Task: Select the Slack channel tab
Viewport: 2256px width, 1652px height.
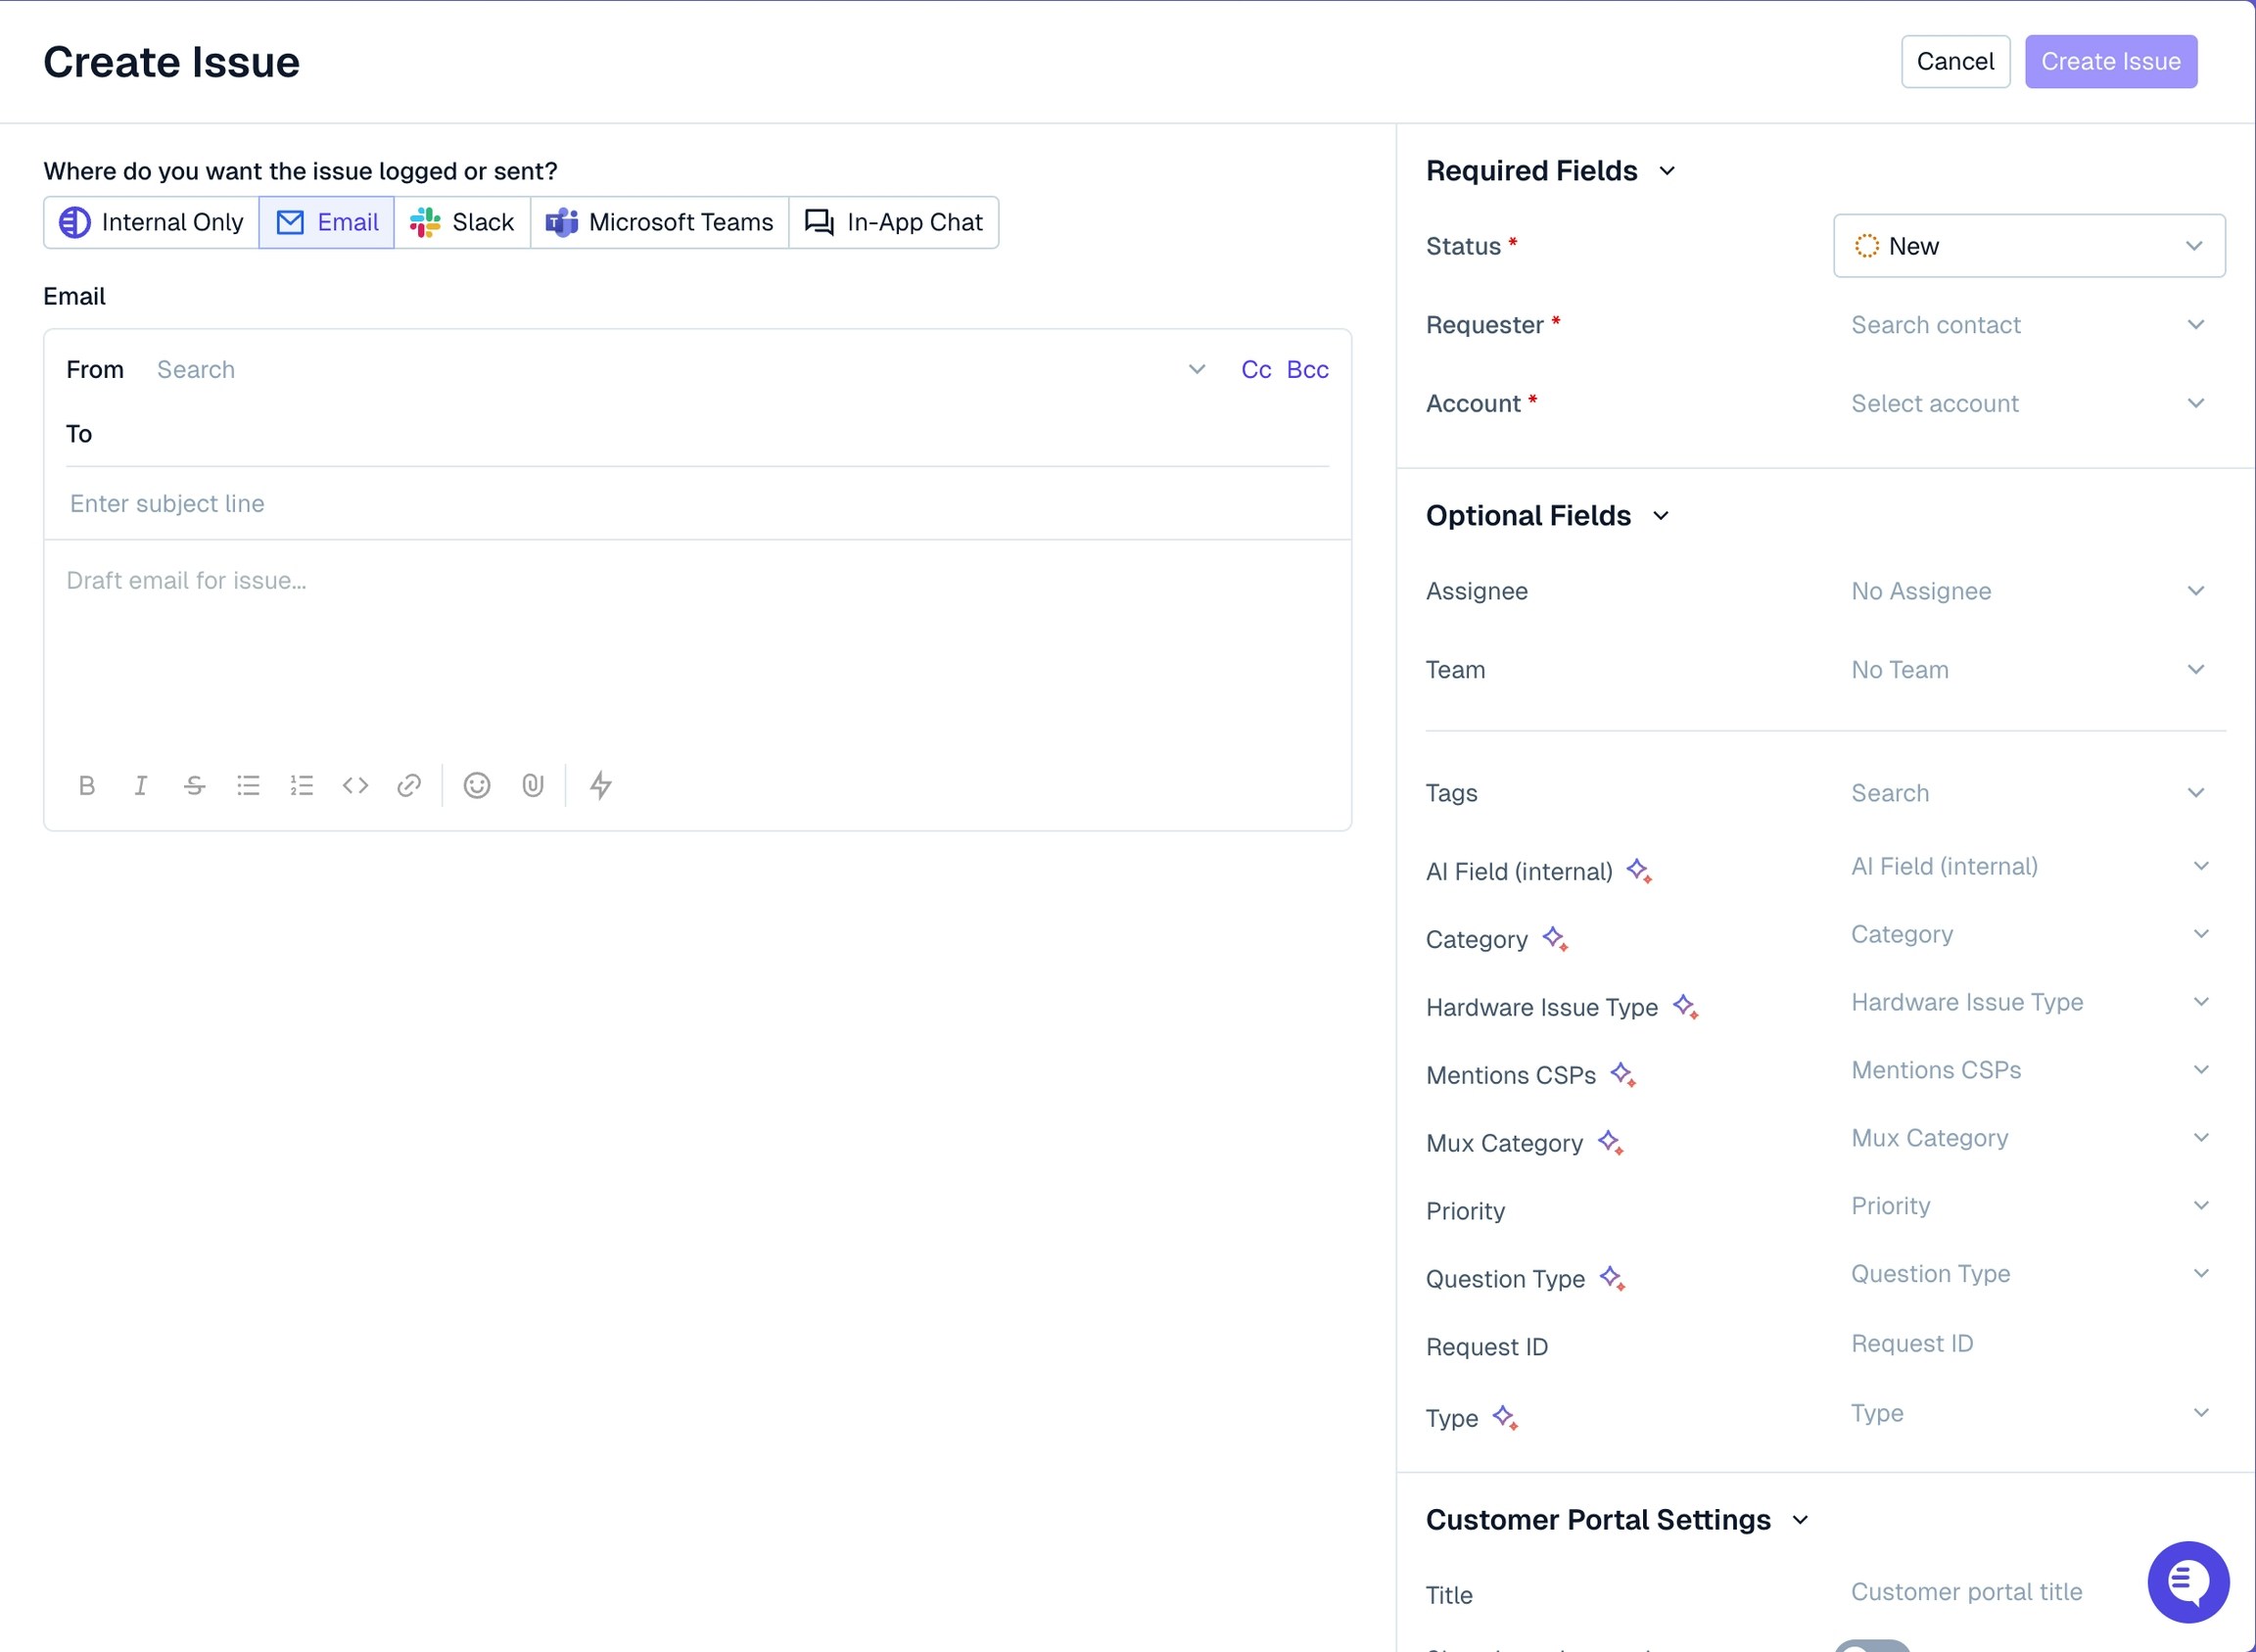Action: (x=462, y=222)
